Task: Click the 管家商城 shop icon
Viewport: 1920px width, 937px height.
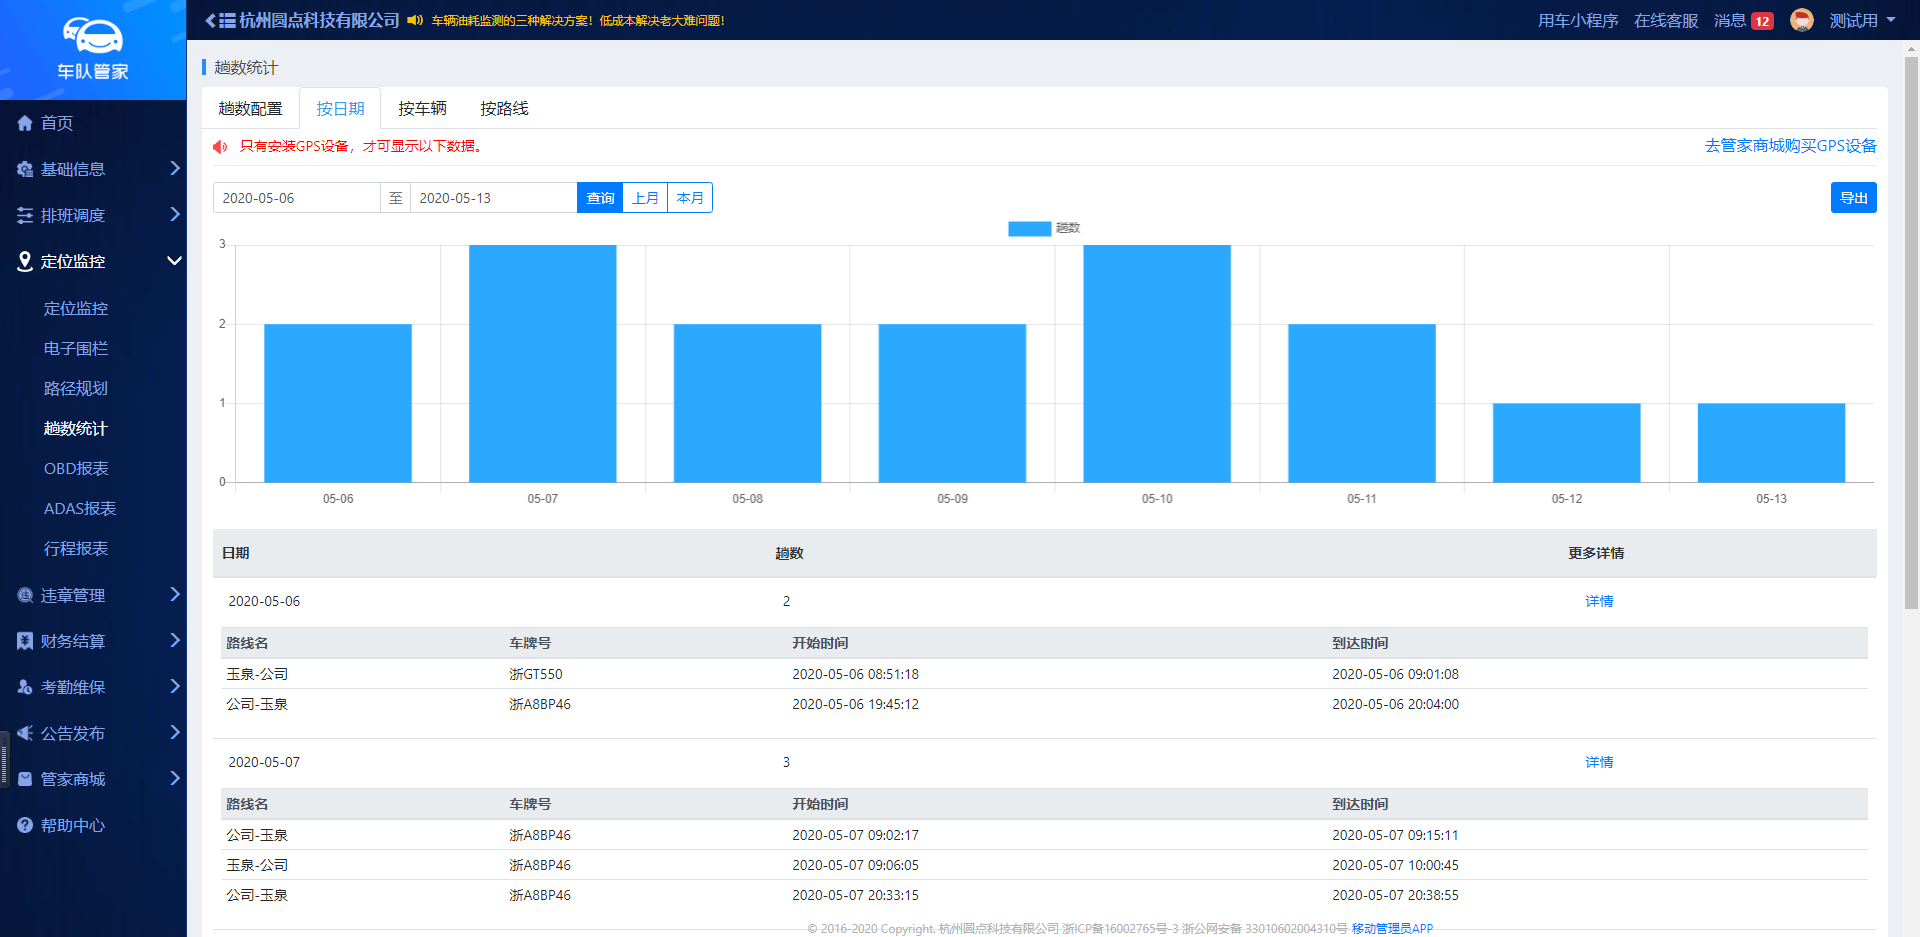Action: (25, 779)
